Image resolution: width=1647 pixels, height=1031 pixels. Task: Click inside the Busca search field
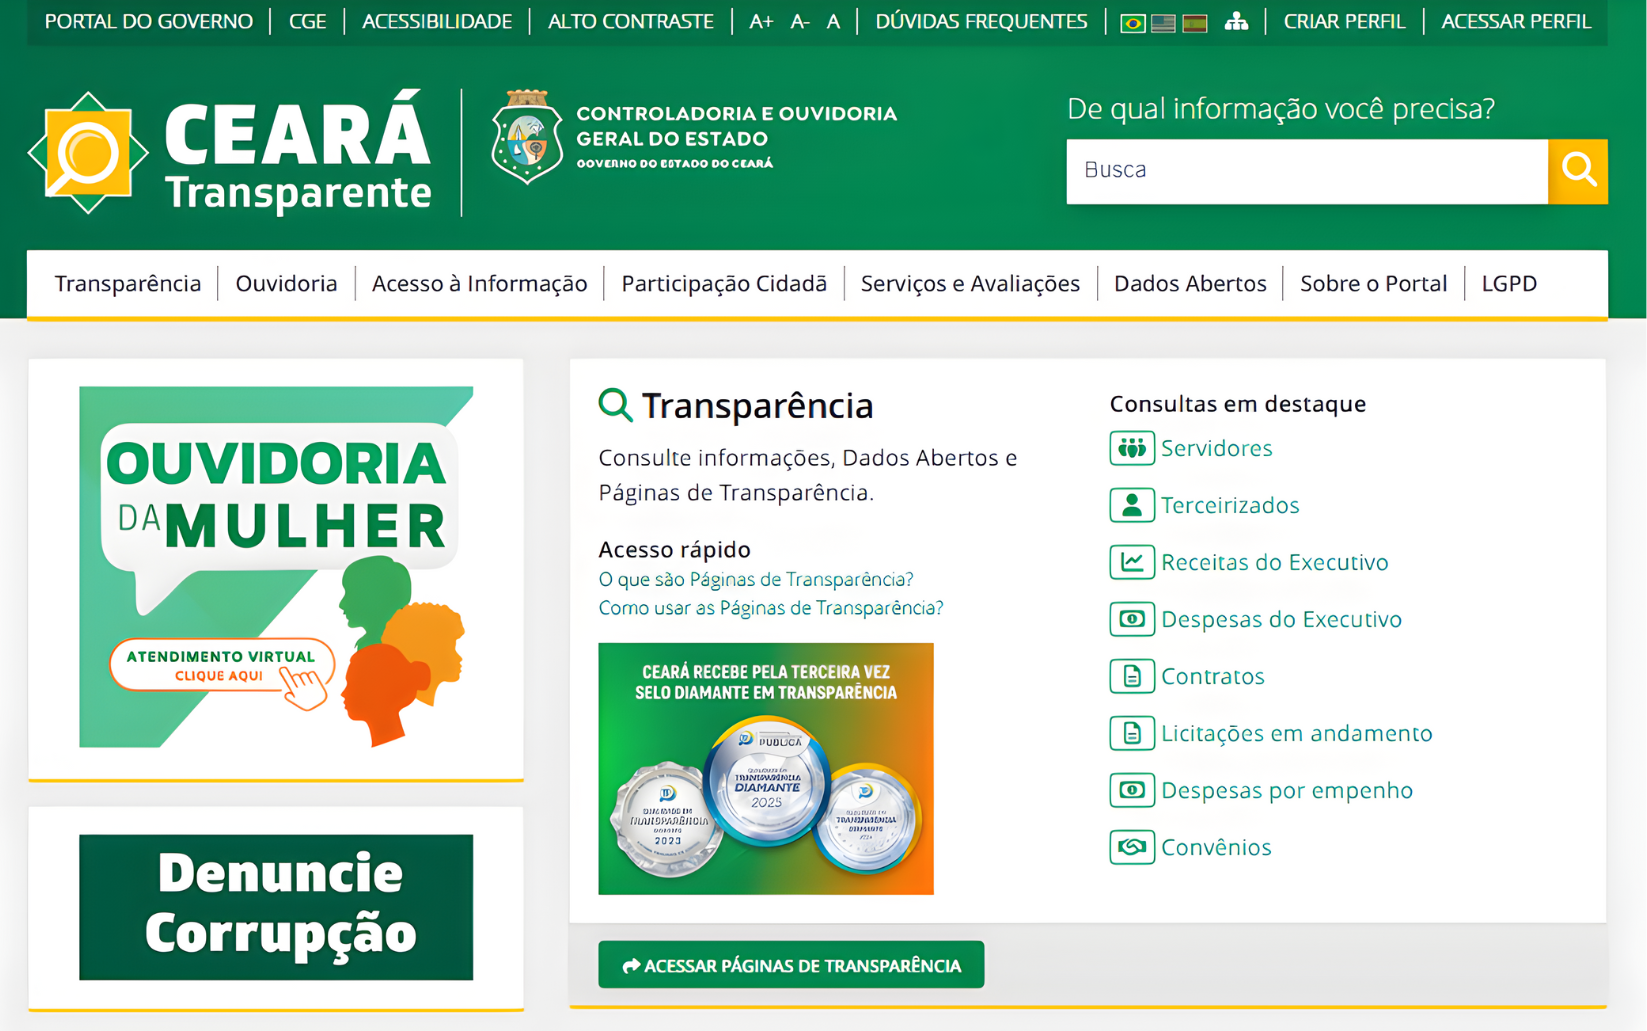click(x=1300, y=171)
